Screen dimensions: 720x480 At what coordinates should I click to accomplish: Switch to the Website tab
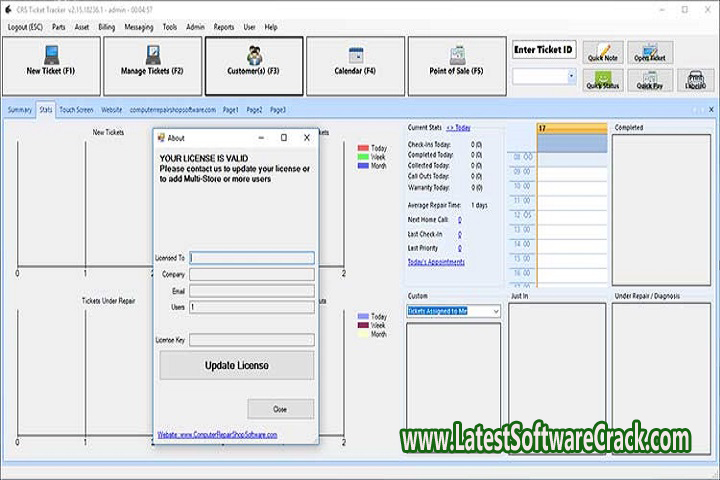[112, 110]
